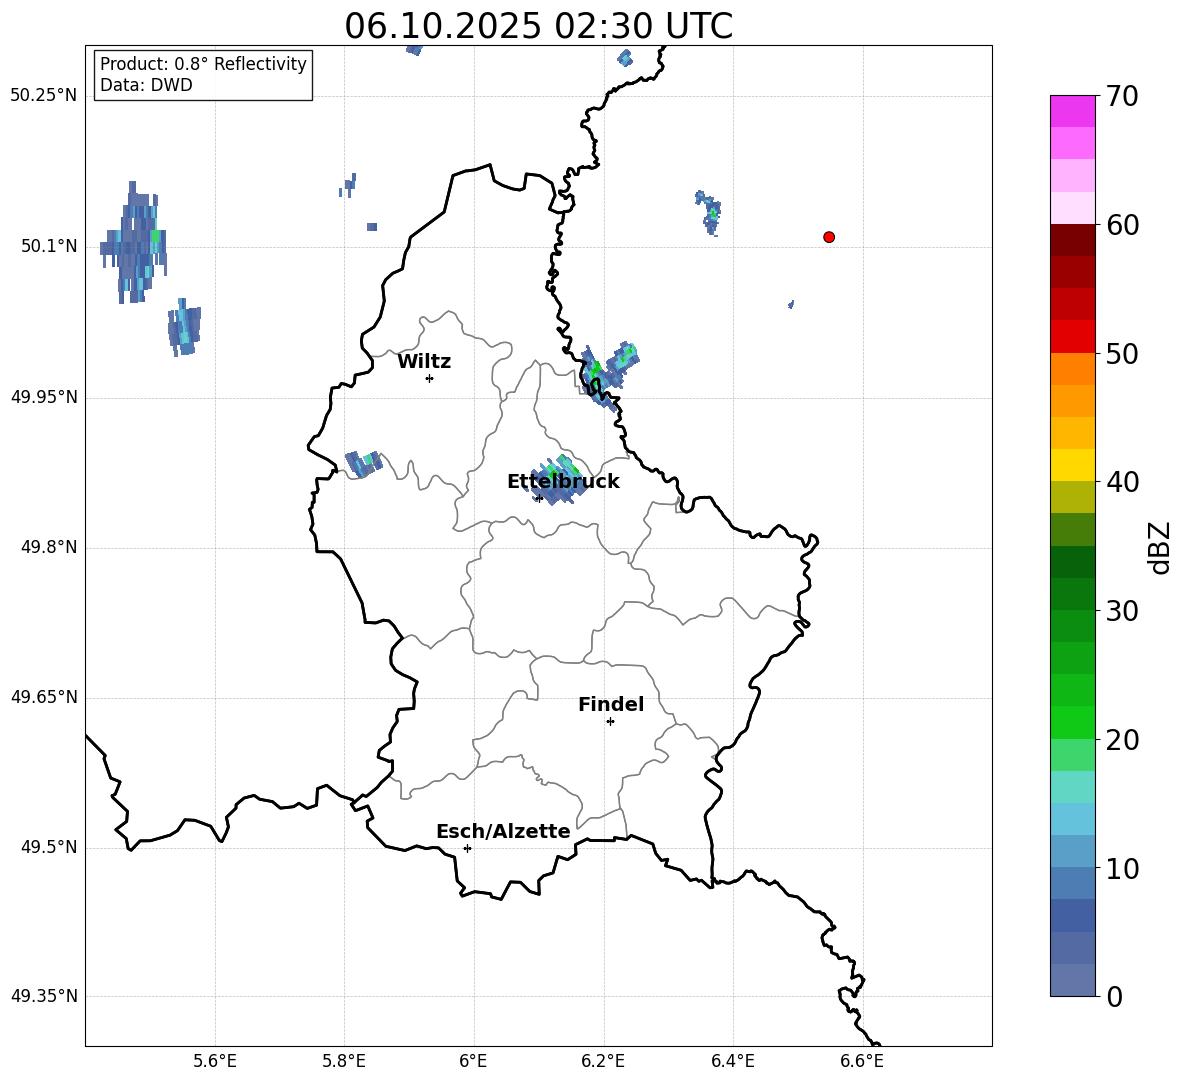Click the red dot marker on the map
The width and height of the screenshot is (1184, 1081).
pyautogui.click(x=829, y=237)
